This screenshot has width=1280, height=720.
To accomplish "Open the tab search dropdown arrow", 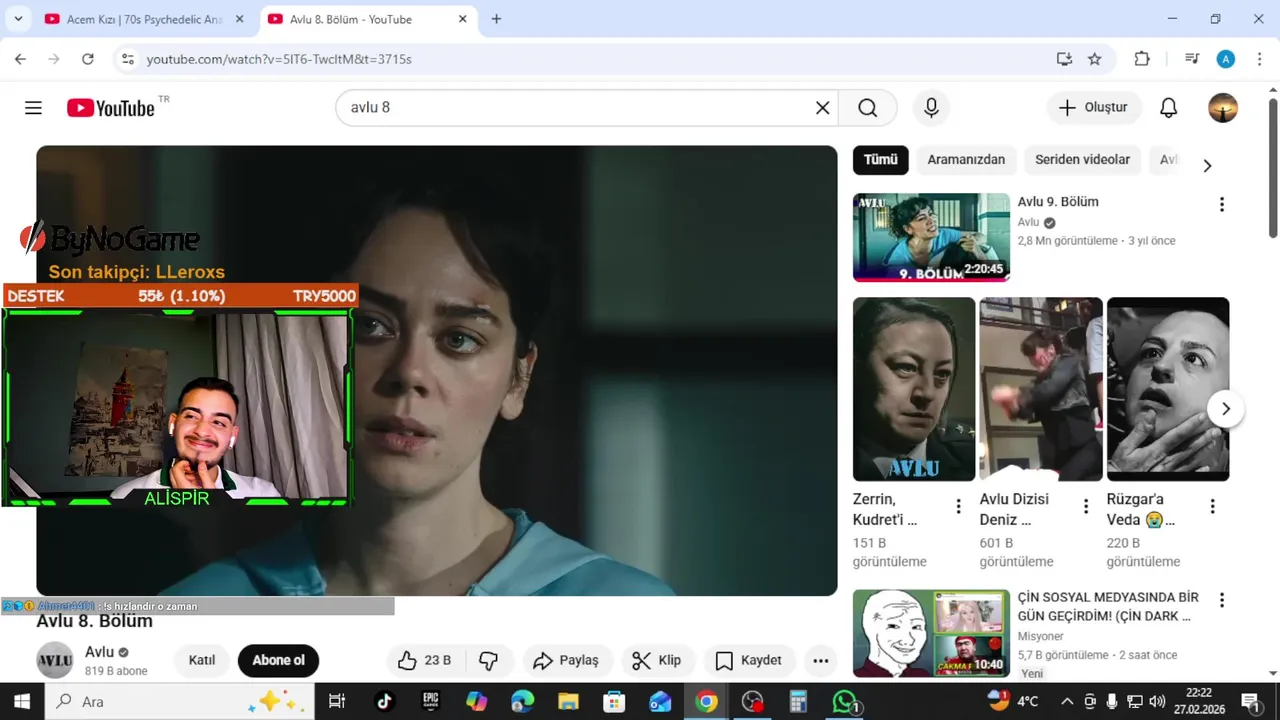I will 18,19.
